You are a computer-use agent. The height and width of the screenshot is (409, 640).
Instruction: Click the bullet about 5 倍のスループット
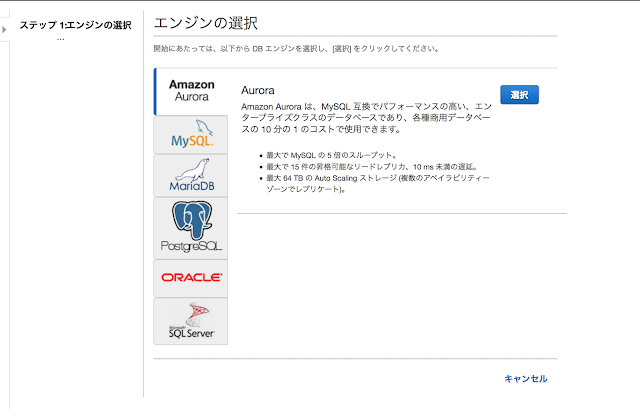click(x=331, y=156)
